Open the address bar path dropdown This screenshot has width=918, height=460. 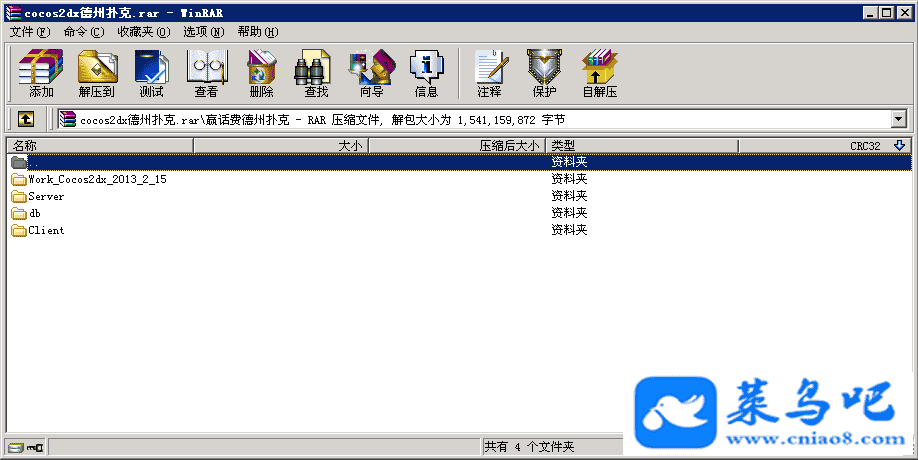tap(899, 119)
